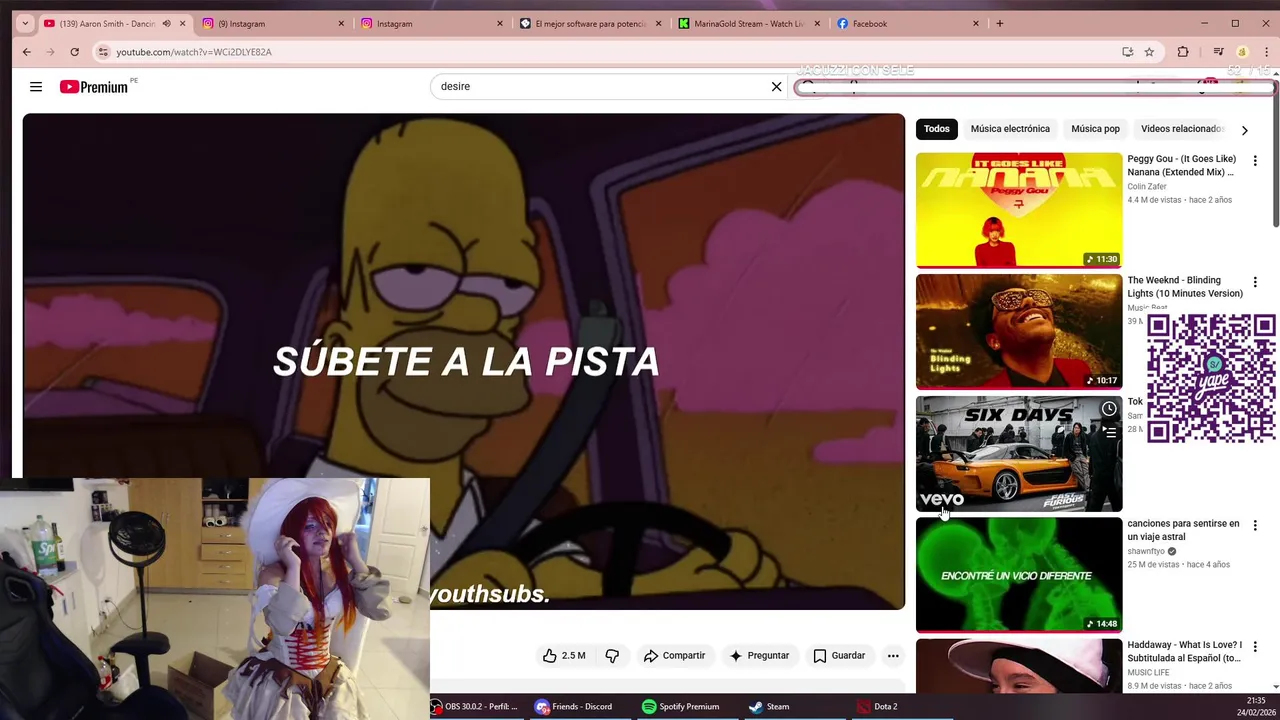Bookmark this page with the star

coord(1149,52)
